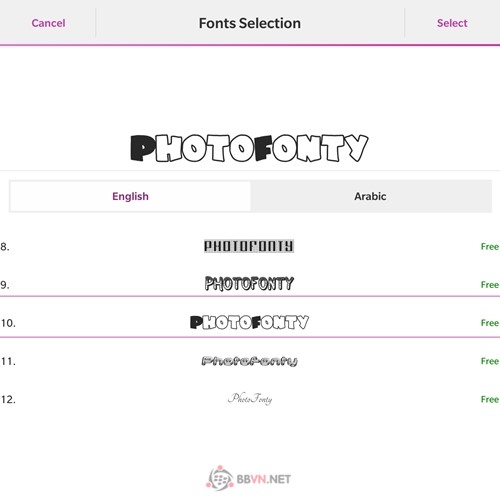The height and width of the screenshot is (500, 500).
Task: Switch to the English fonts tab
Action: [130, 196]
